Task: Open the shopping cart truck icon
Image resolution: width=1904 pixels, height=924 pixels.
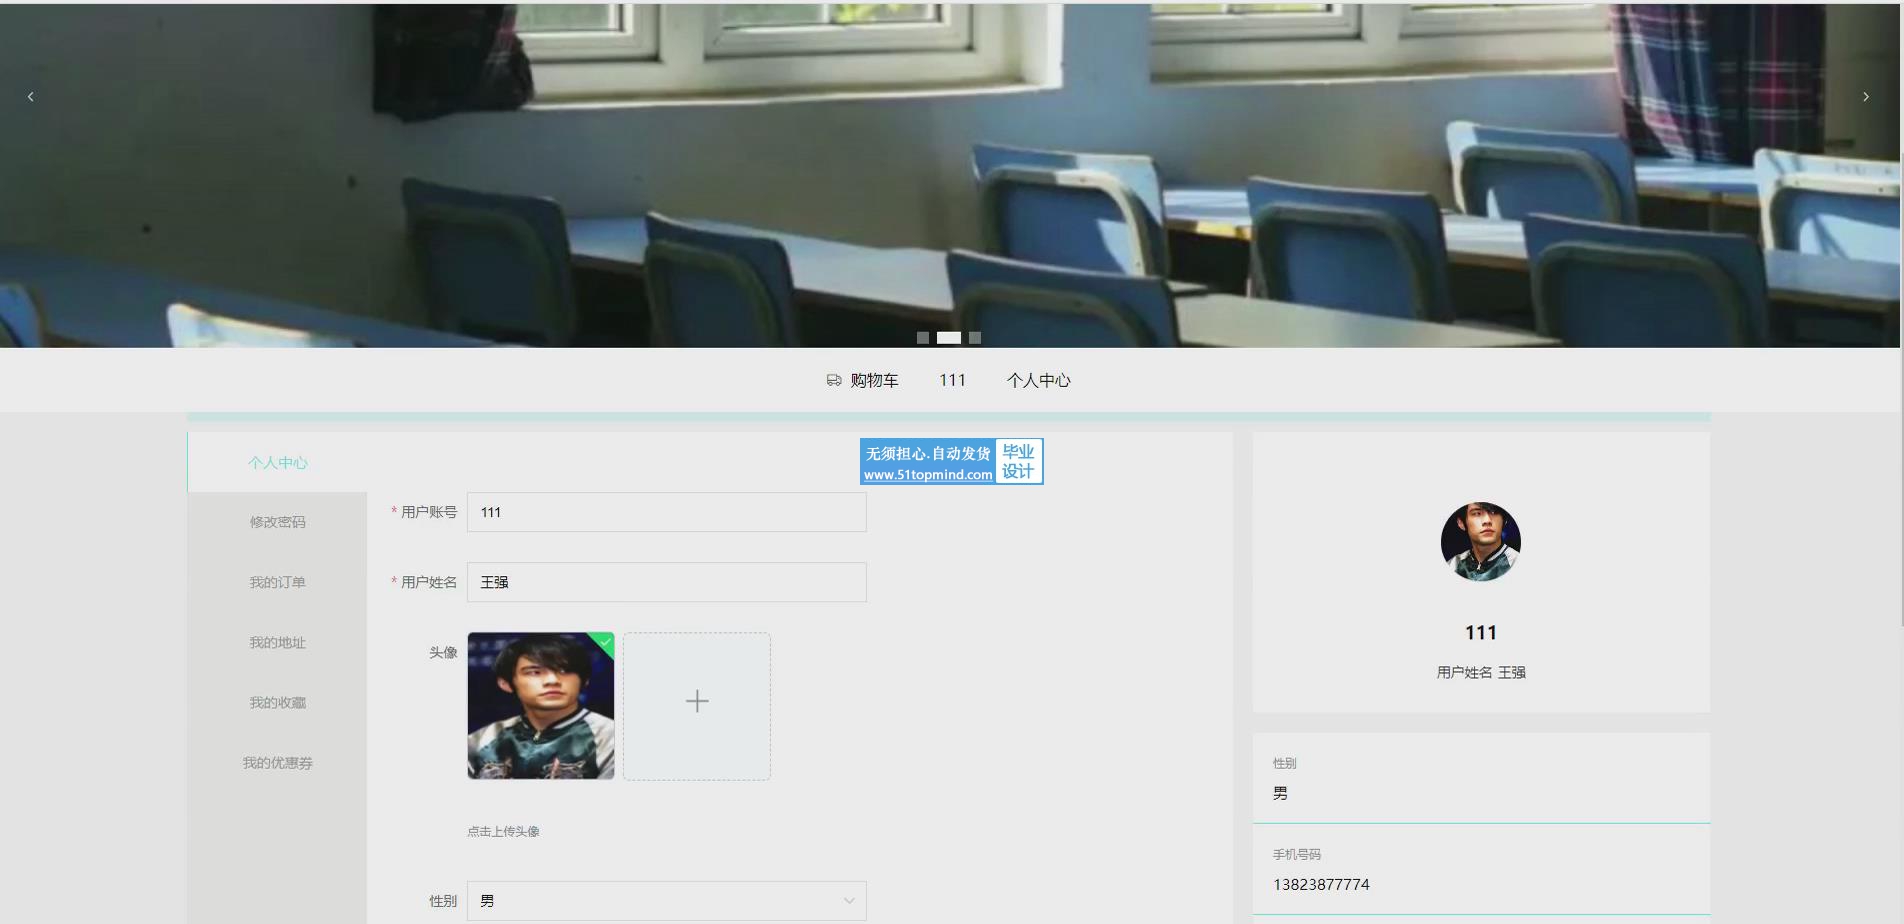Action: (834, 380)
